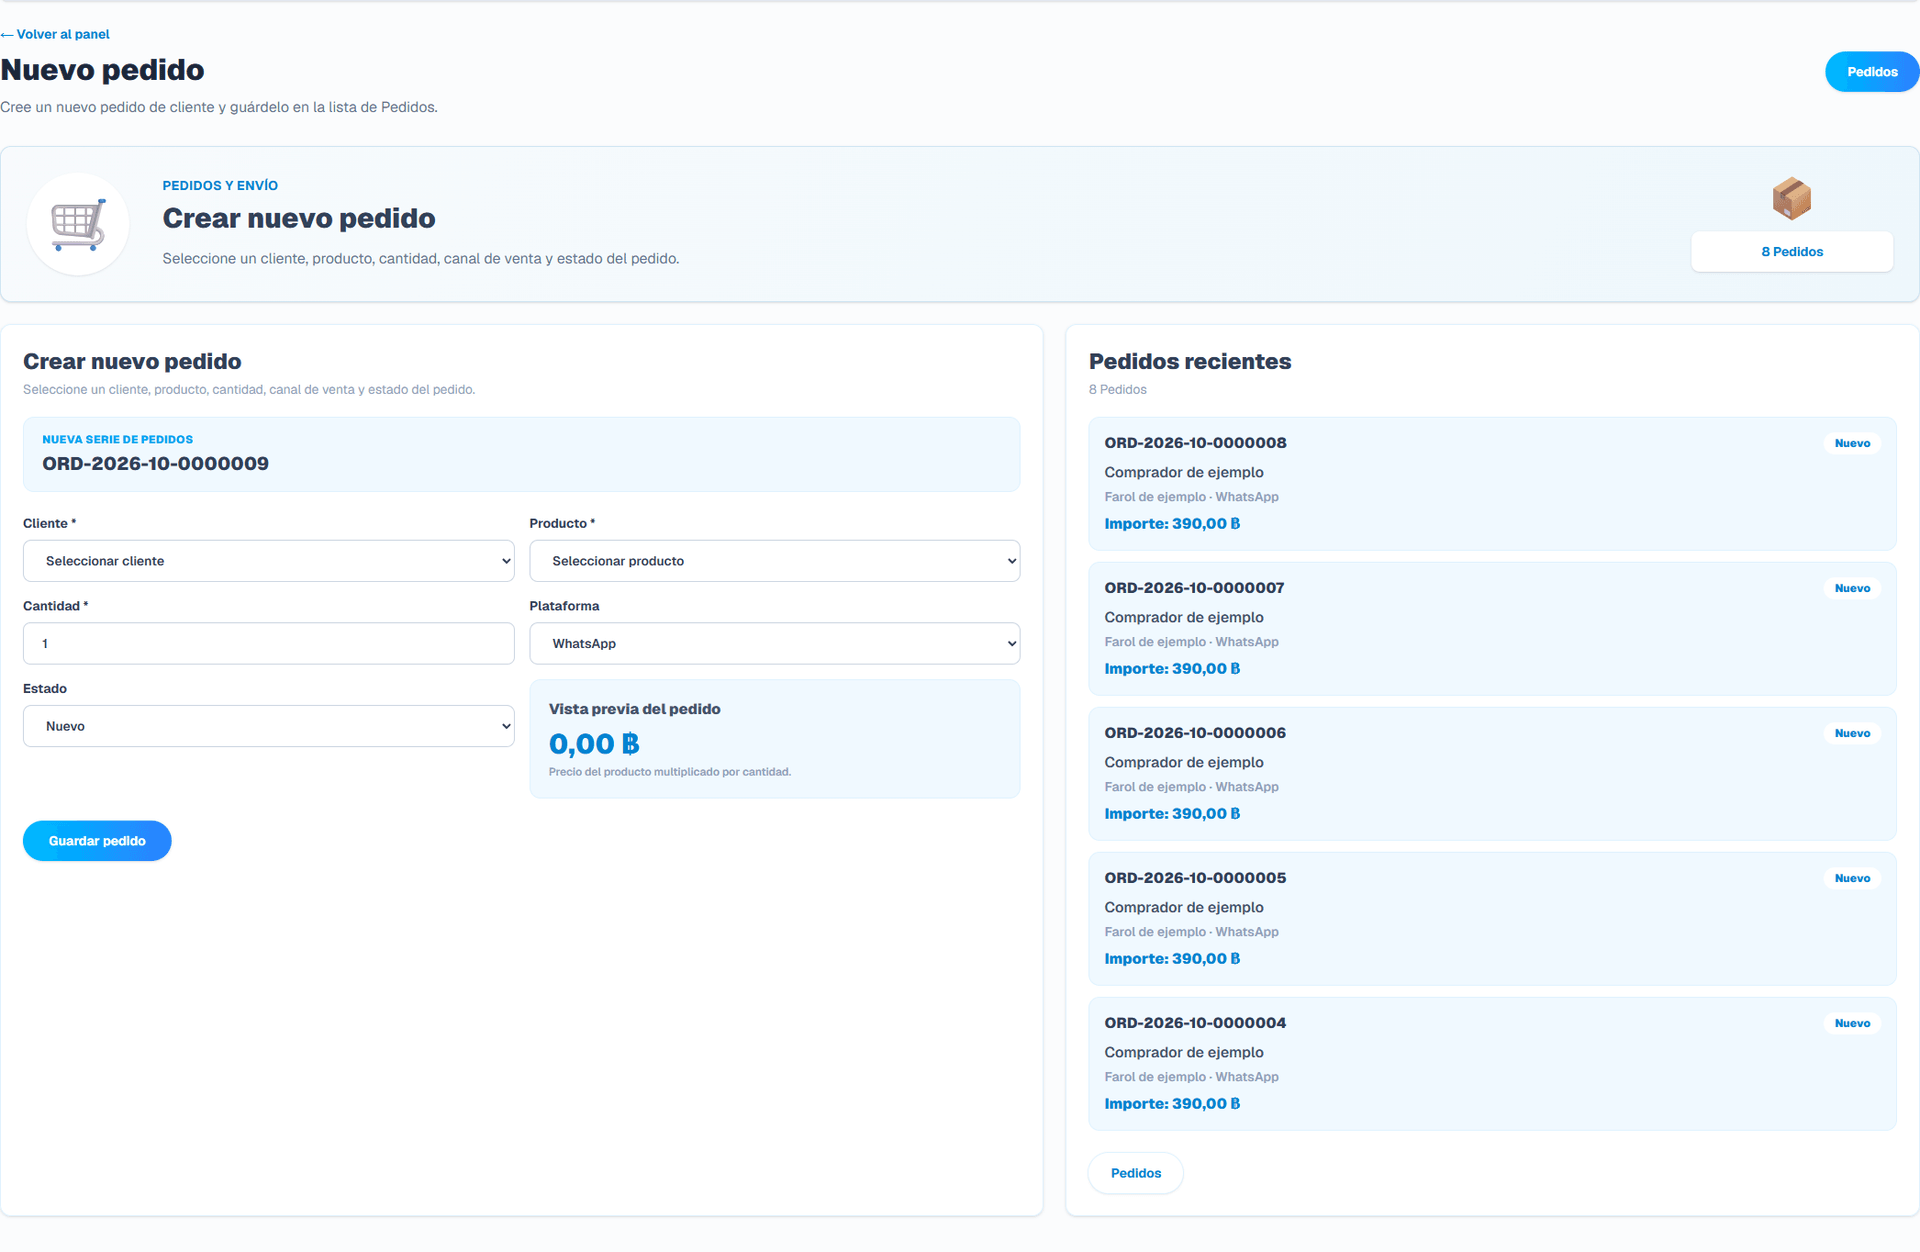Expand the Estado dropdown showing Nuevo
This screenshot has height=1252, width=1920.
click(x=269, y=726)
